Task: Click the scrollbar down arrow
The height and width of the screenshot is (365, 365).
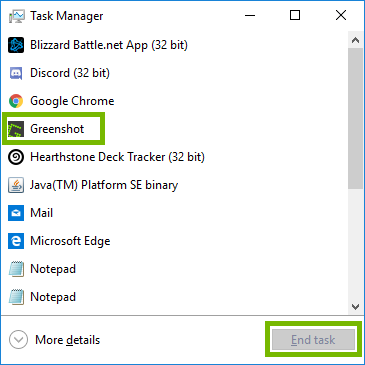Action: tap(355, 307)
